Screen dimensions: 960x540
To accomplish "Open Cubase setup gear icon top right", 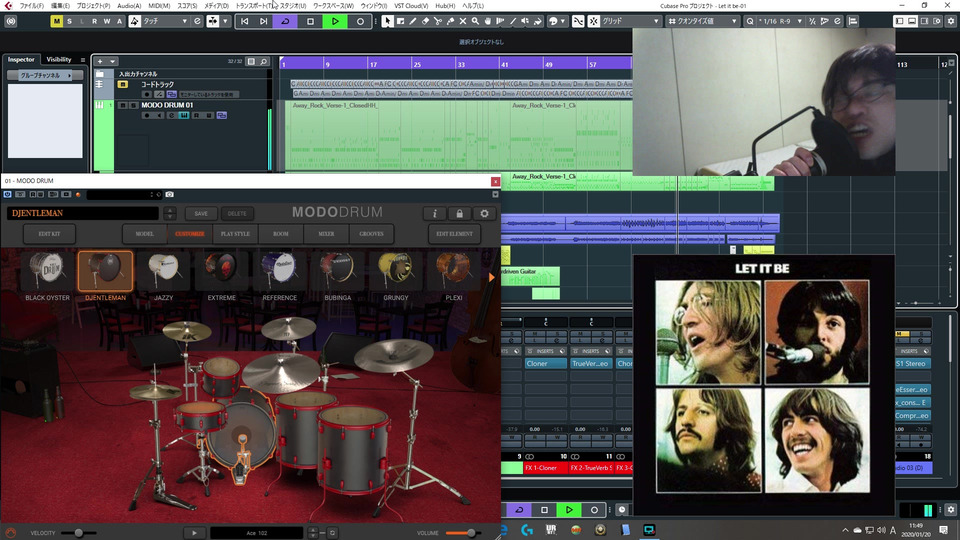I will coord(951,21).
